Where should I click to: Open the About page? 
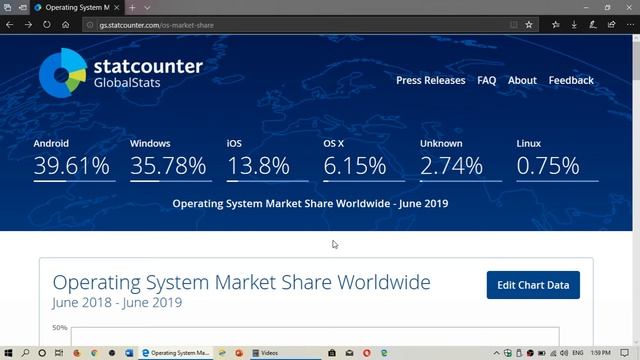[522, 80]
